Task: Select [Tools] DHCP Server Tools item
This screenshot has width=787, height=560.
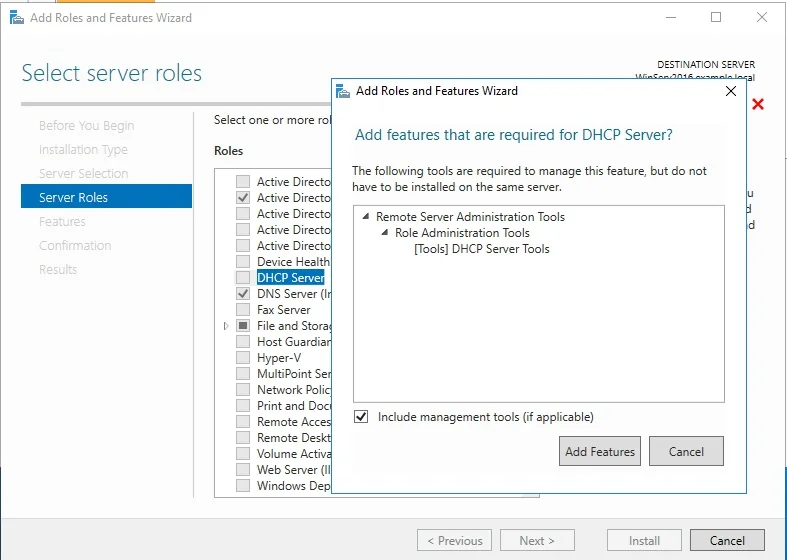Action: tap(481, 249)
